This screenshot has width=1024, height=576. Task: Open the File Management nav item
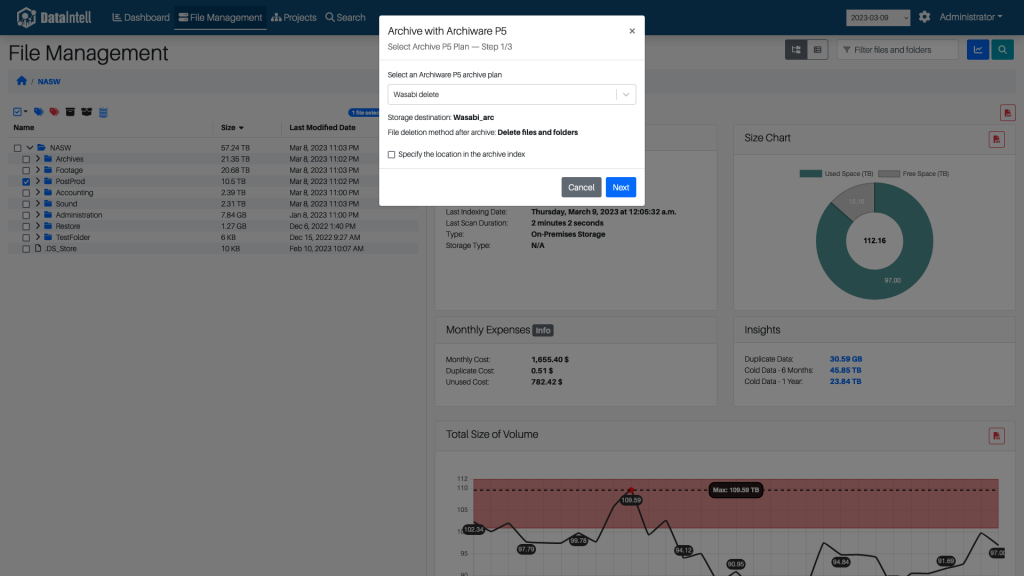click(x=220, y=18)
